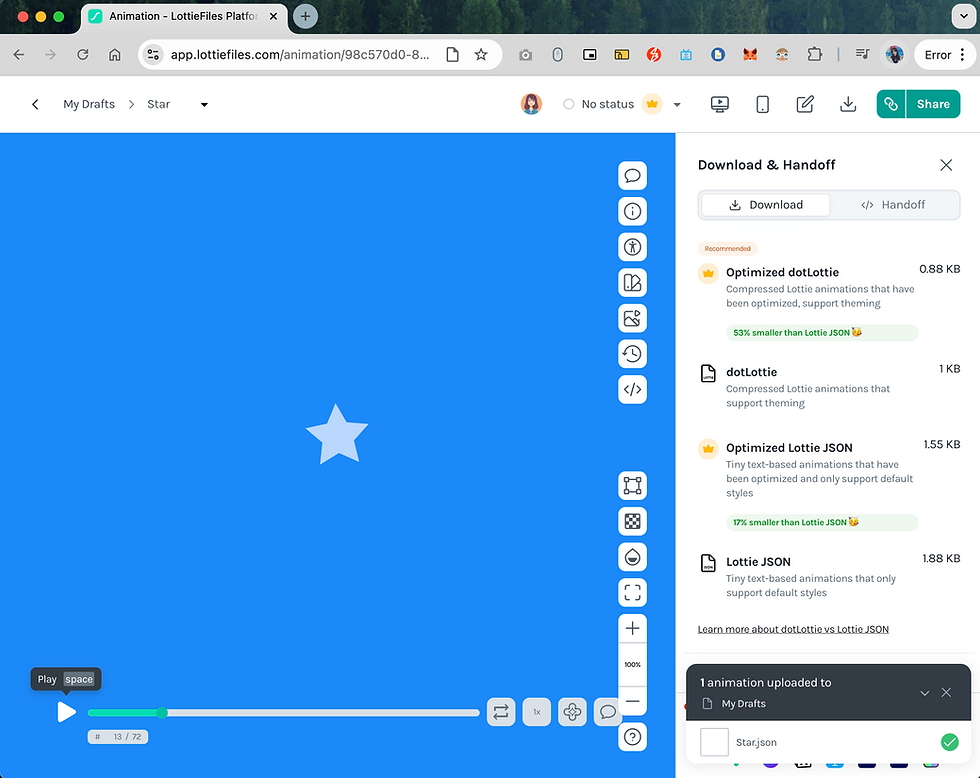Screen dimensions: 980x778
Task: Open the background color picker icon
Action: (632, 557)
